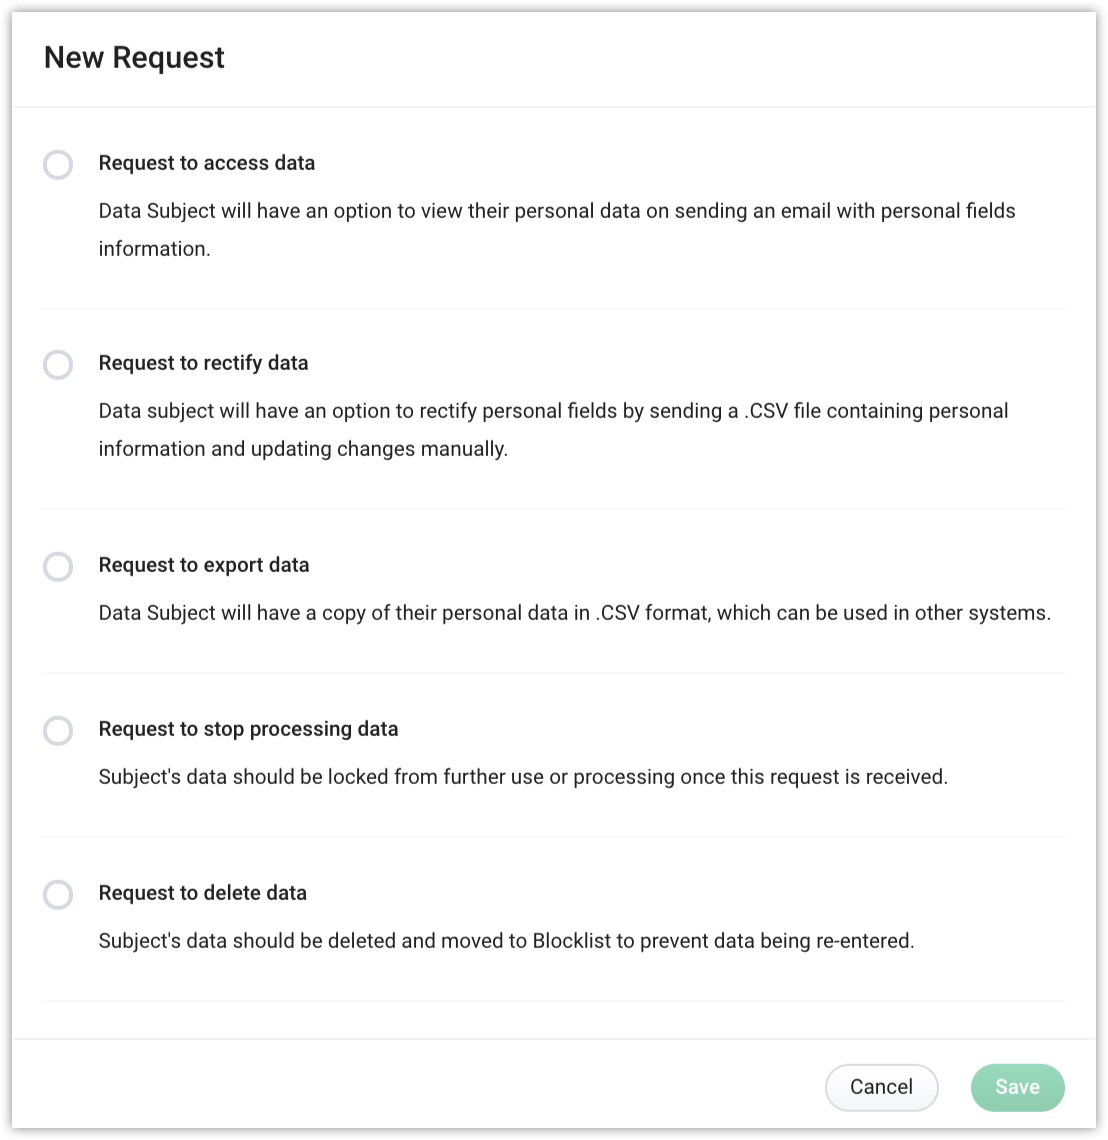Click the "Request to access data" heading
Image resolution: width=1108 pixels, height=1140 pixels.
(x=206, y=163)
